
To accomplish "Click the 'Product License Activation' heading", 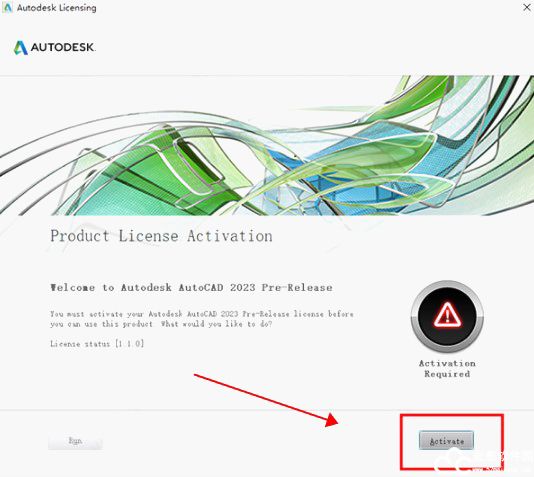I will point(161,236).
